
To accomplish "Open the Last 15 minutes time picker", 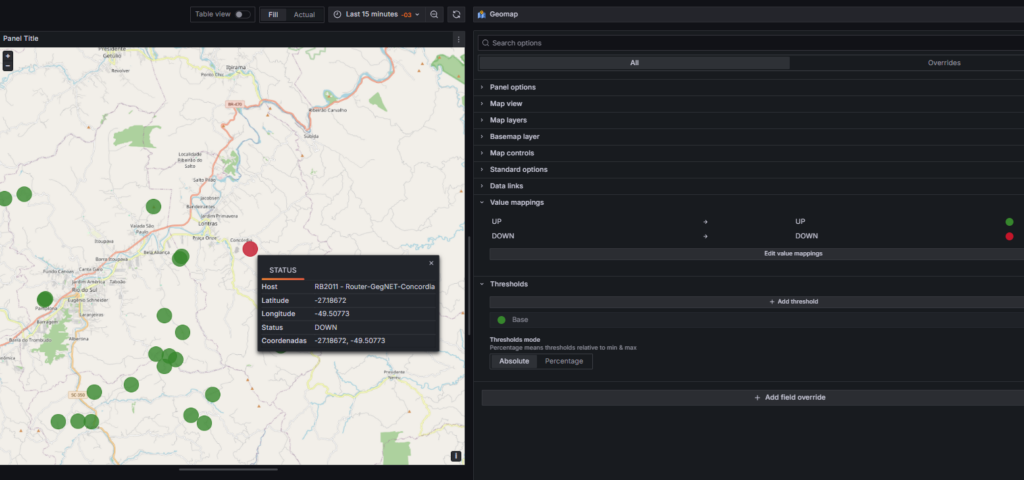I will (x=375, y=15).
